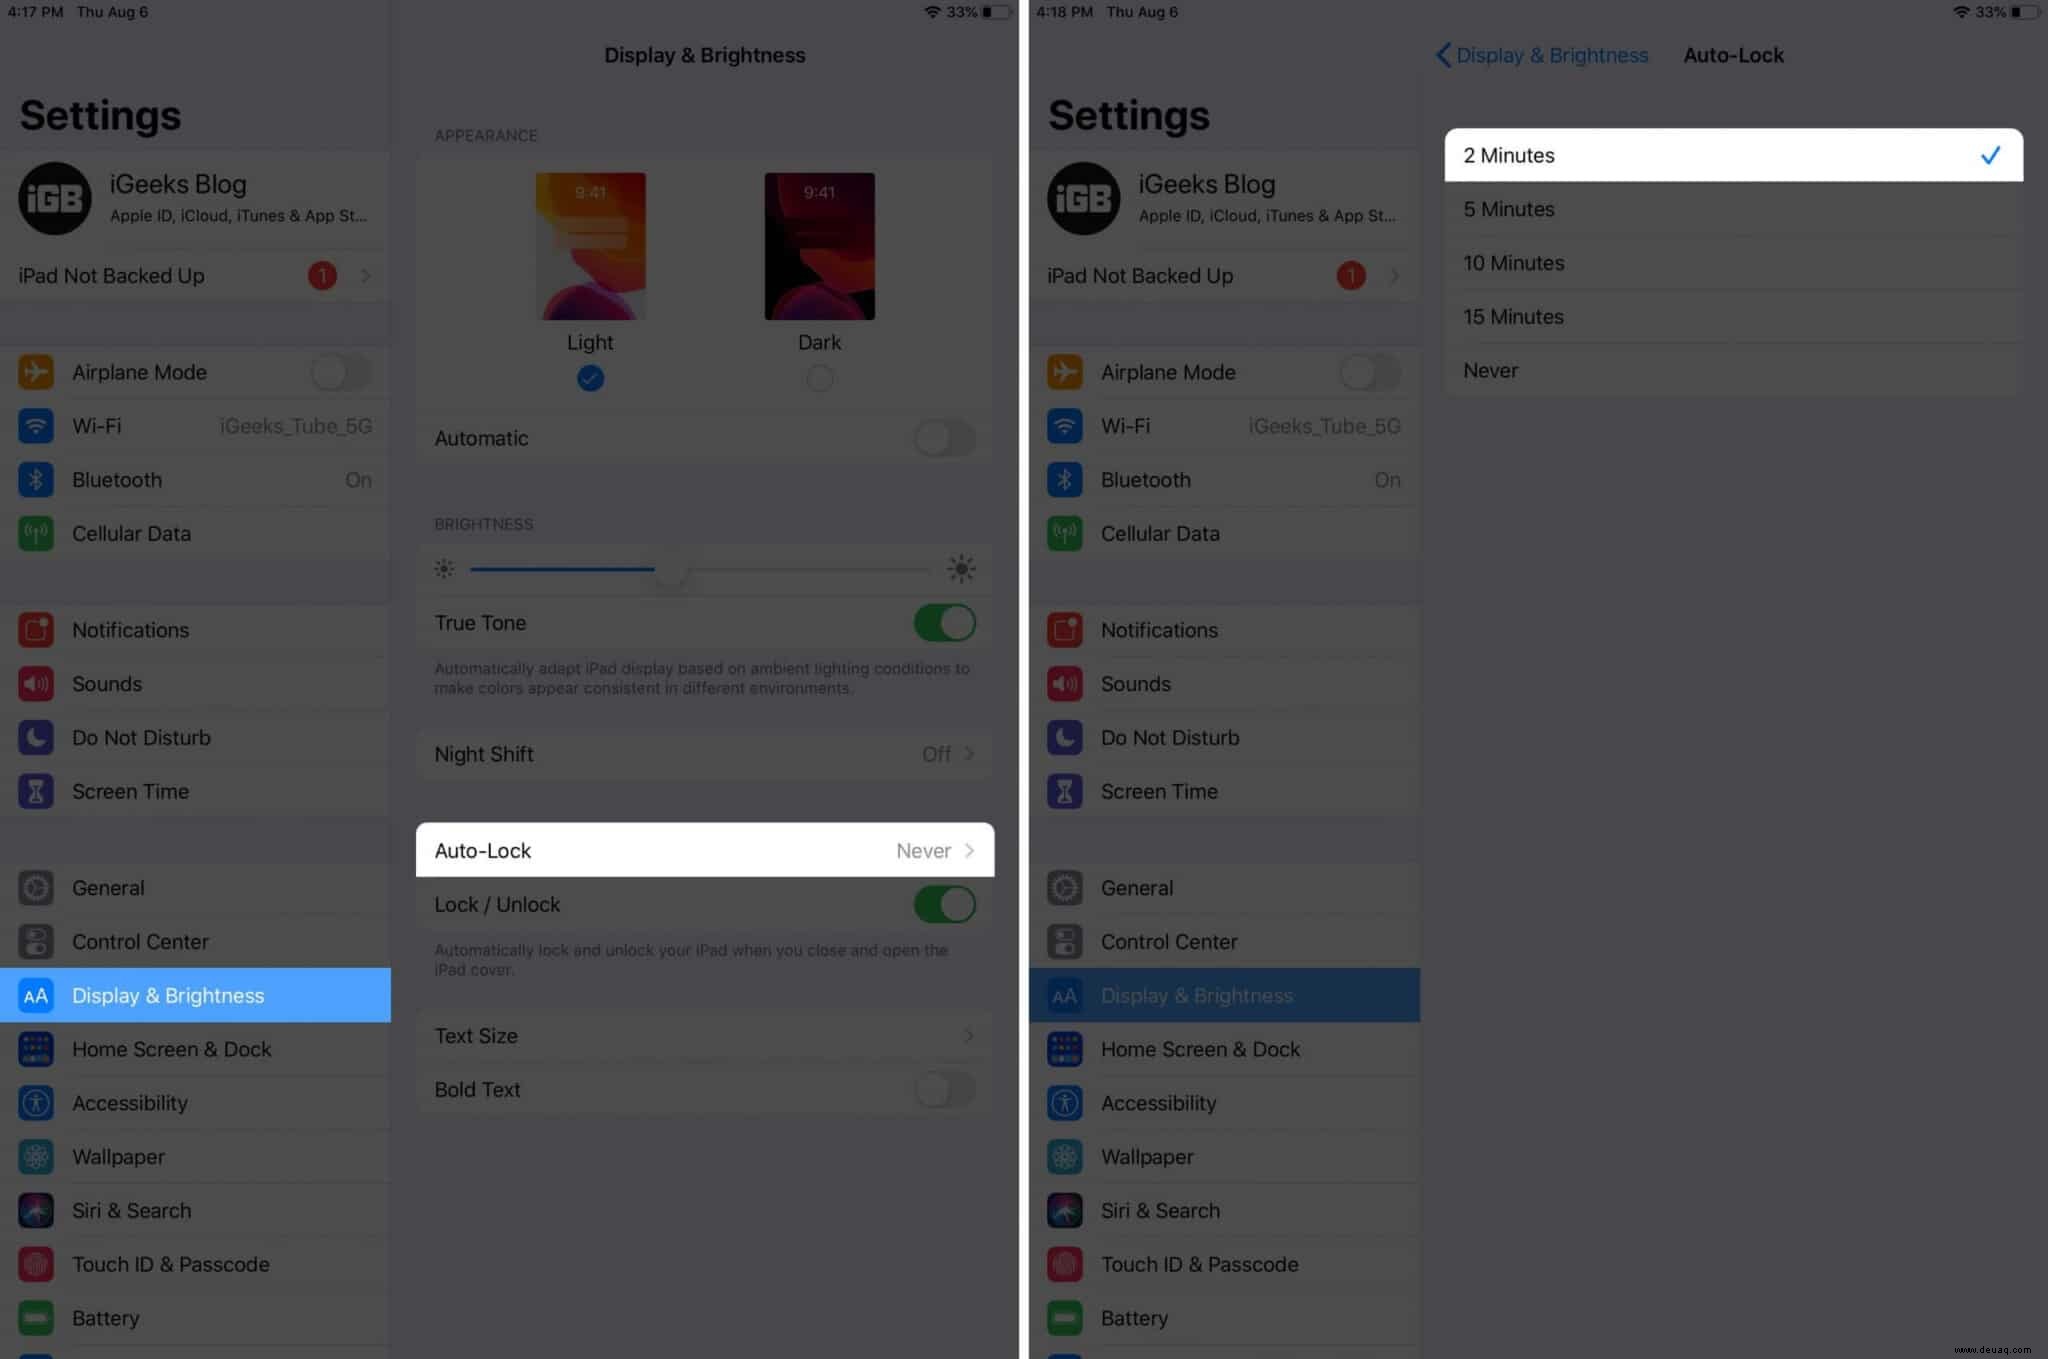Select Never auto-lock option
The height and width of the screenshot is (1359, 2048).
[x=1733, y=370]
